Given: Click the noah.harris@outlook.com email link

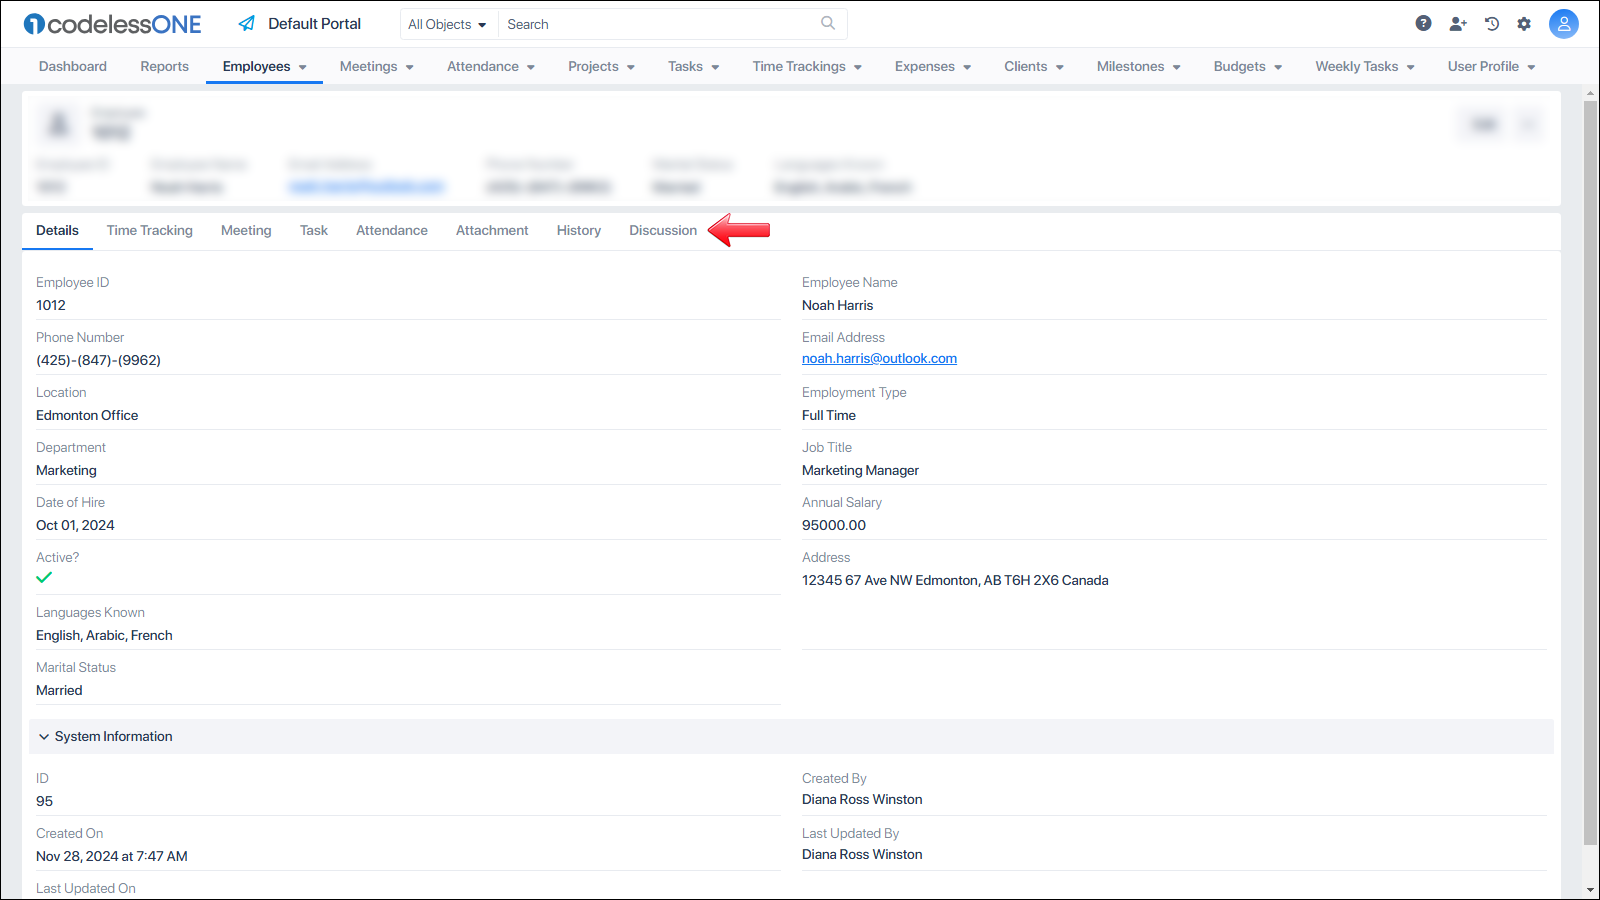Looking at the screenshot, I should coord(879,358).
